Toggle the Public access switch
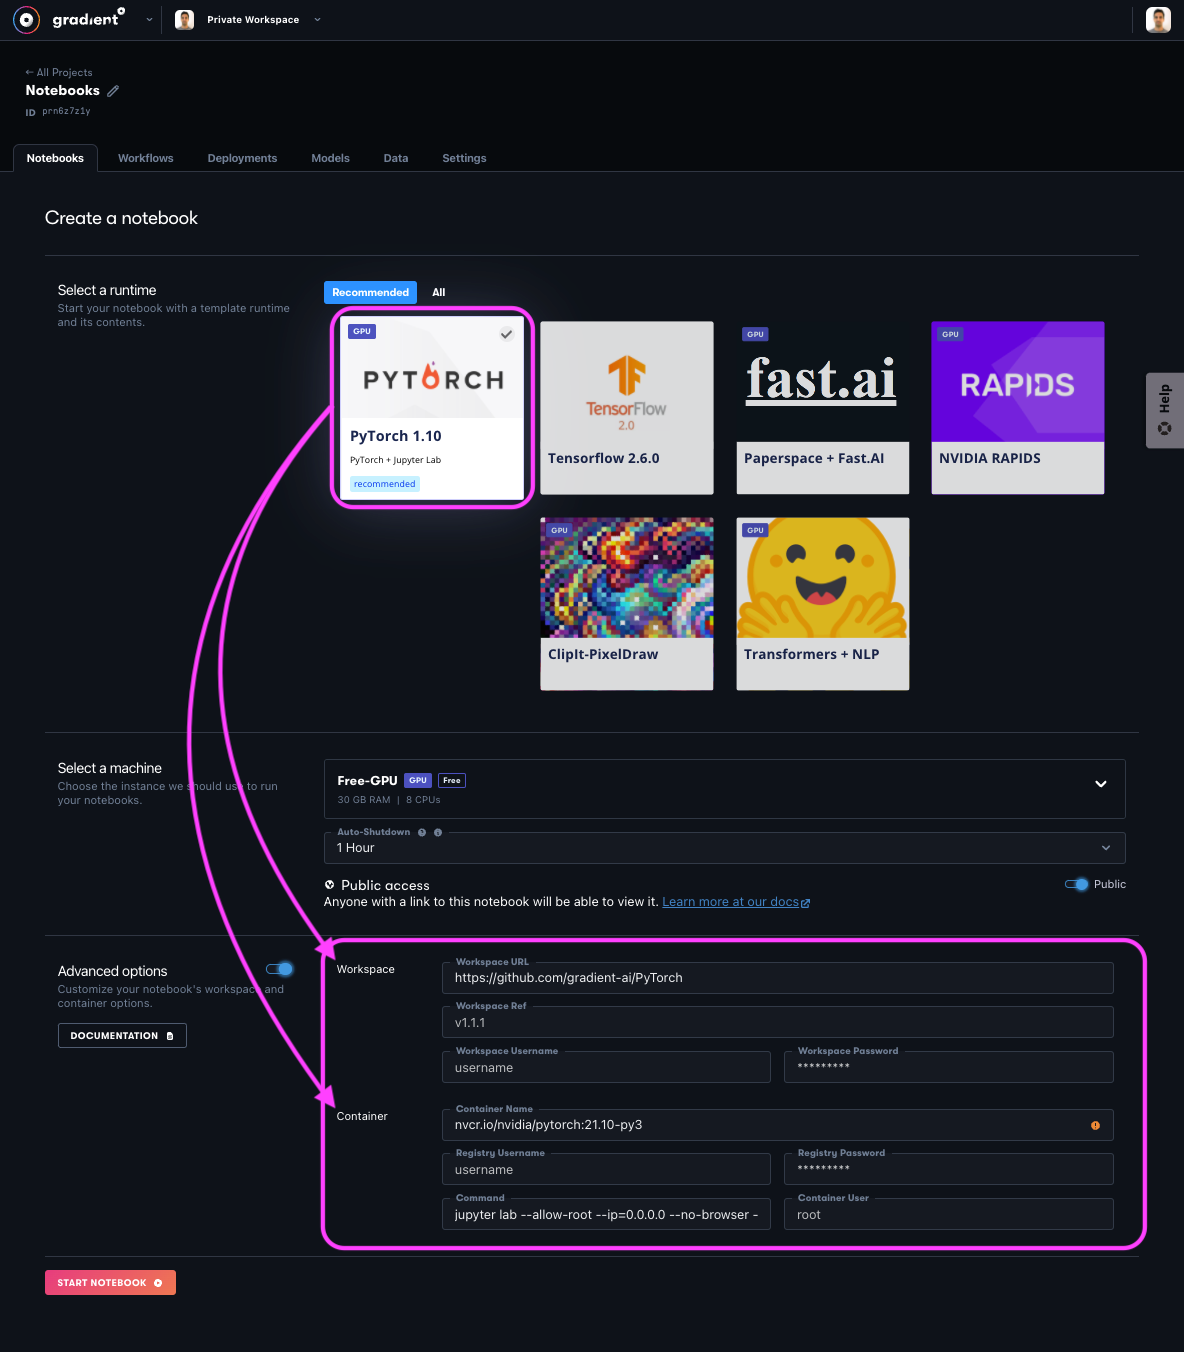1184x1352 pixels. [1076, 884]
